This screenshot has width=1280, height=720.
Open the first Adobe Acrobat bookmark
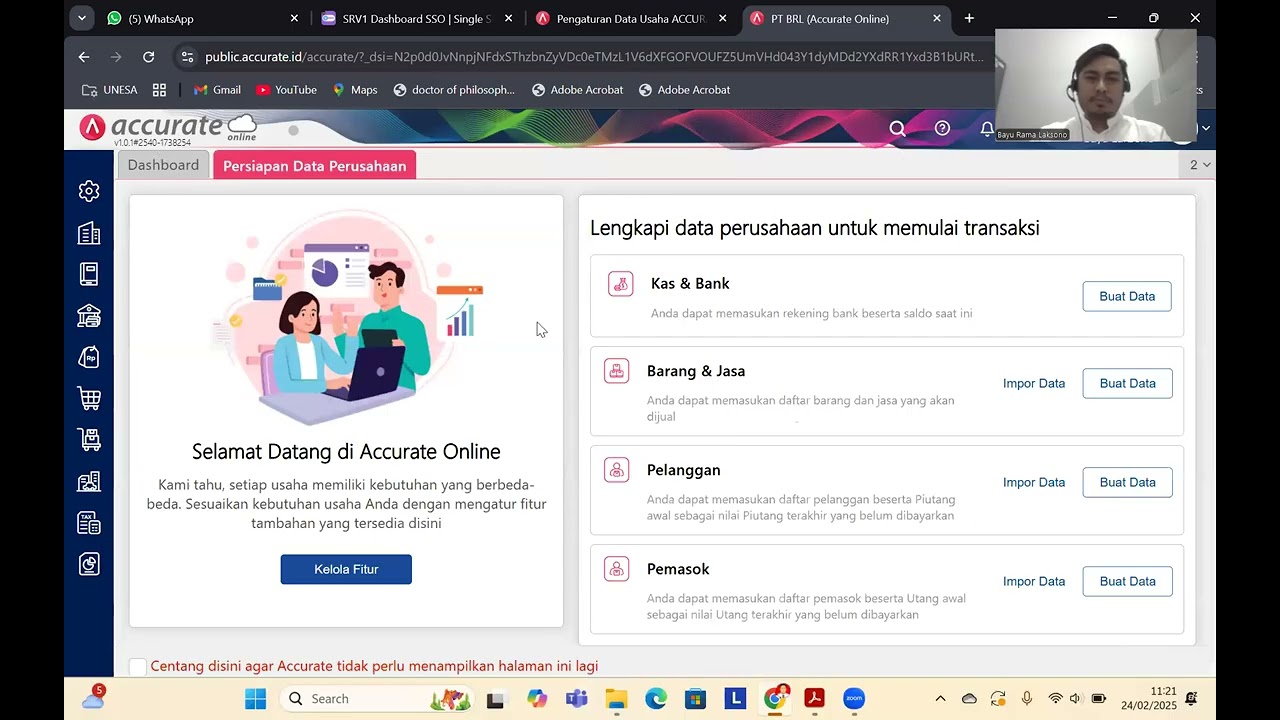click(x=577, y=90)
